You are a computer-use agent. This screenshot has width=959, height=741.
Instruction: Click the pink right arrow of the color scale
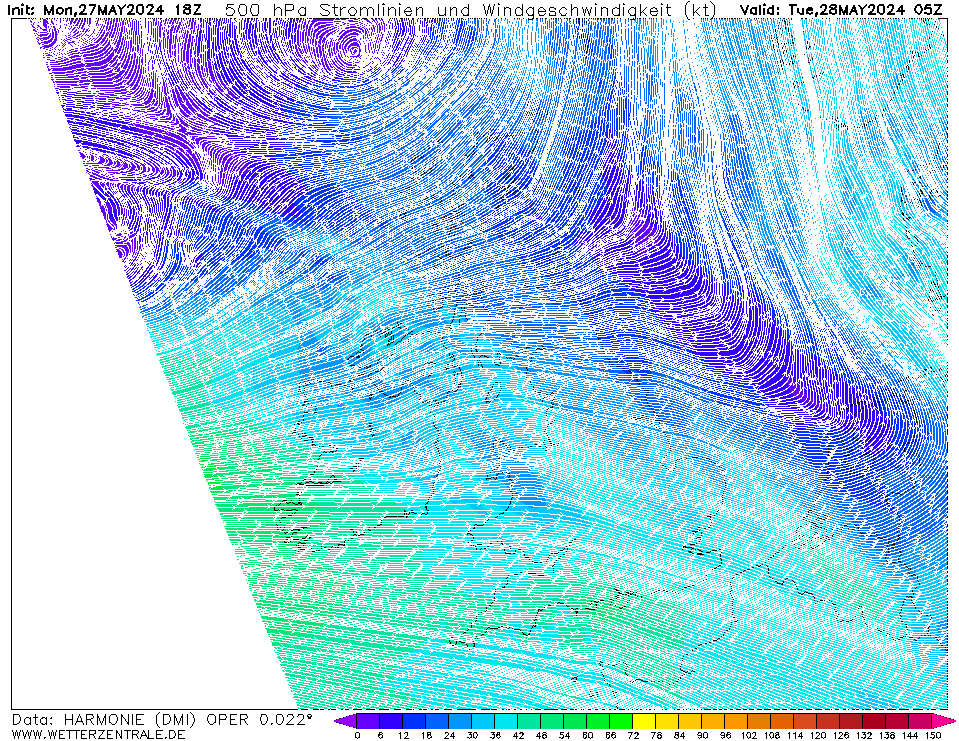[x=942, y=721]
